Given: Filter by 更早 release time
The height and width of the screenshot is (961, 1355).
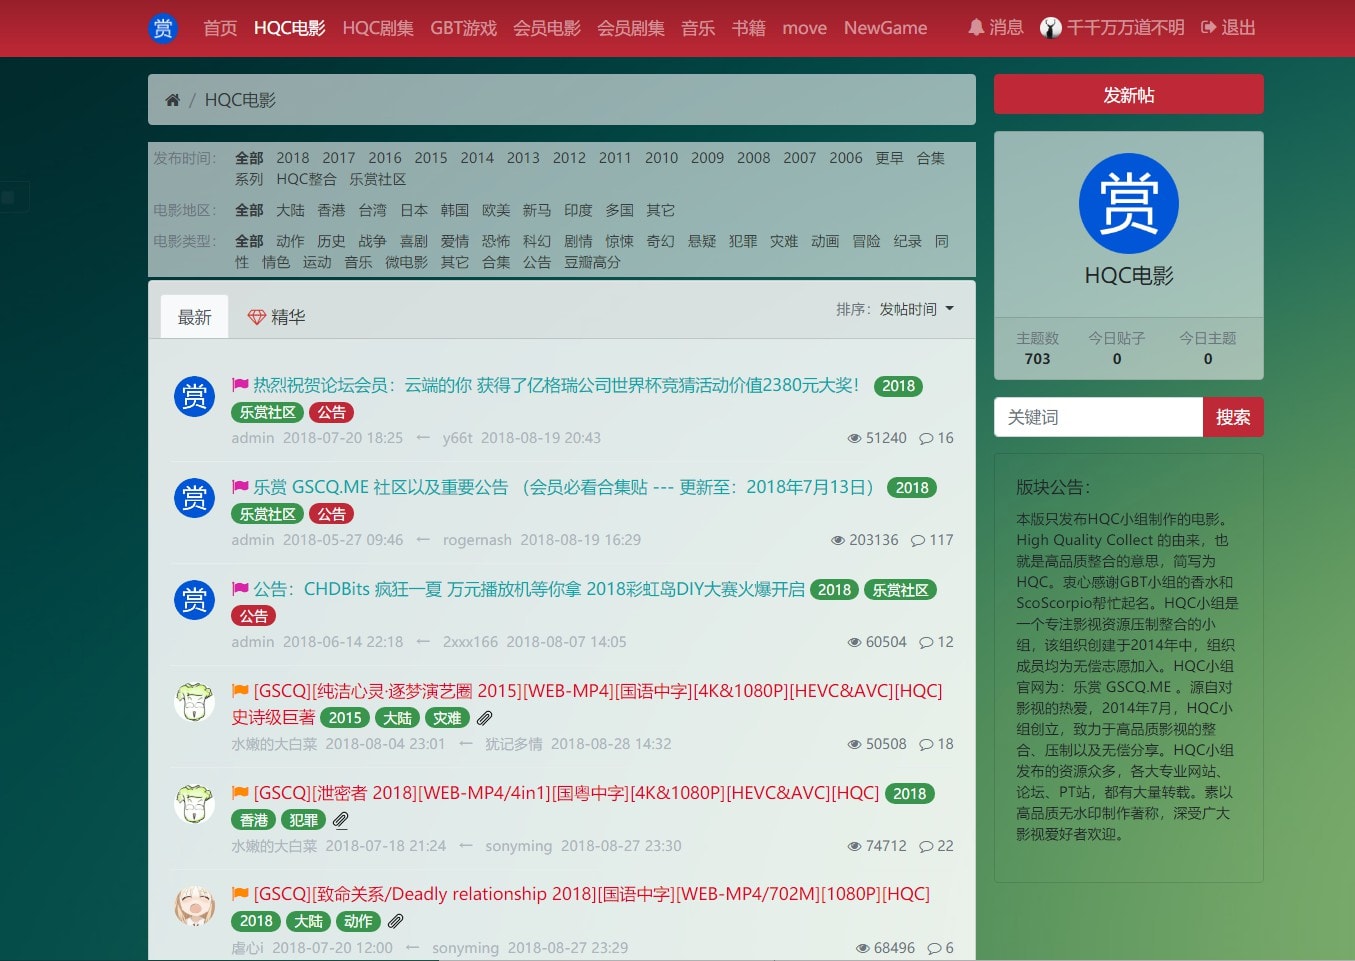Looking at the screenshot, I should [889, 158].
